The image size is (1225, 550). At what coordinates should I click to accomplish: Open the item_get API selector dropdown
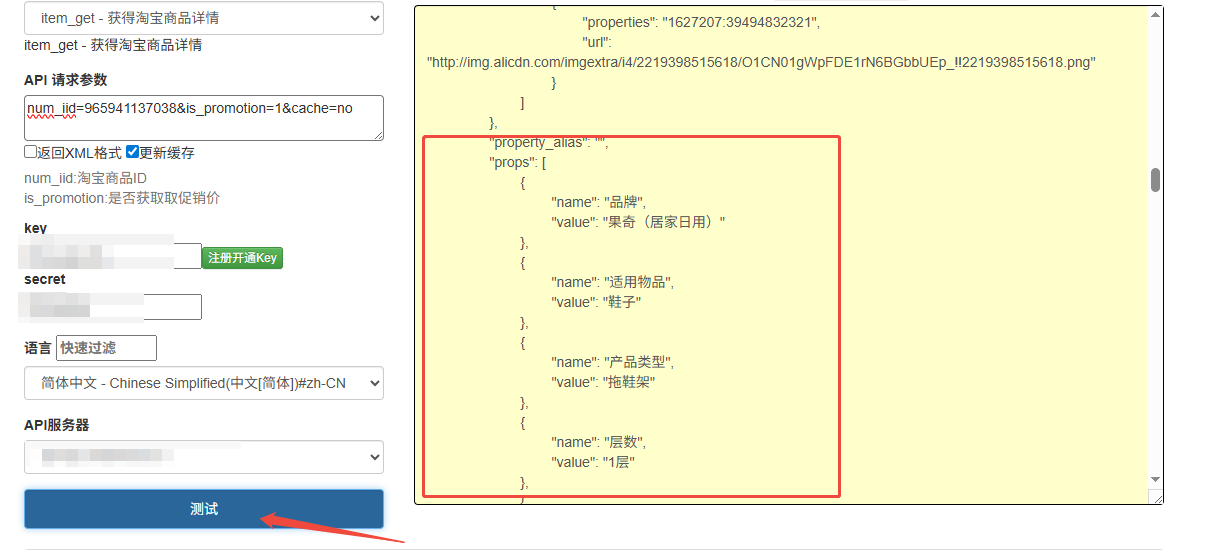pos(204,18)
